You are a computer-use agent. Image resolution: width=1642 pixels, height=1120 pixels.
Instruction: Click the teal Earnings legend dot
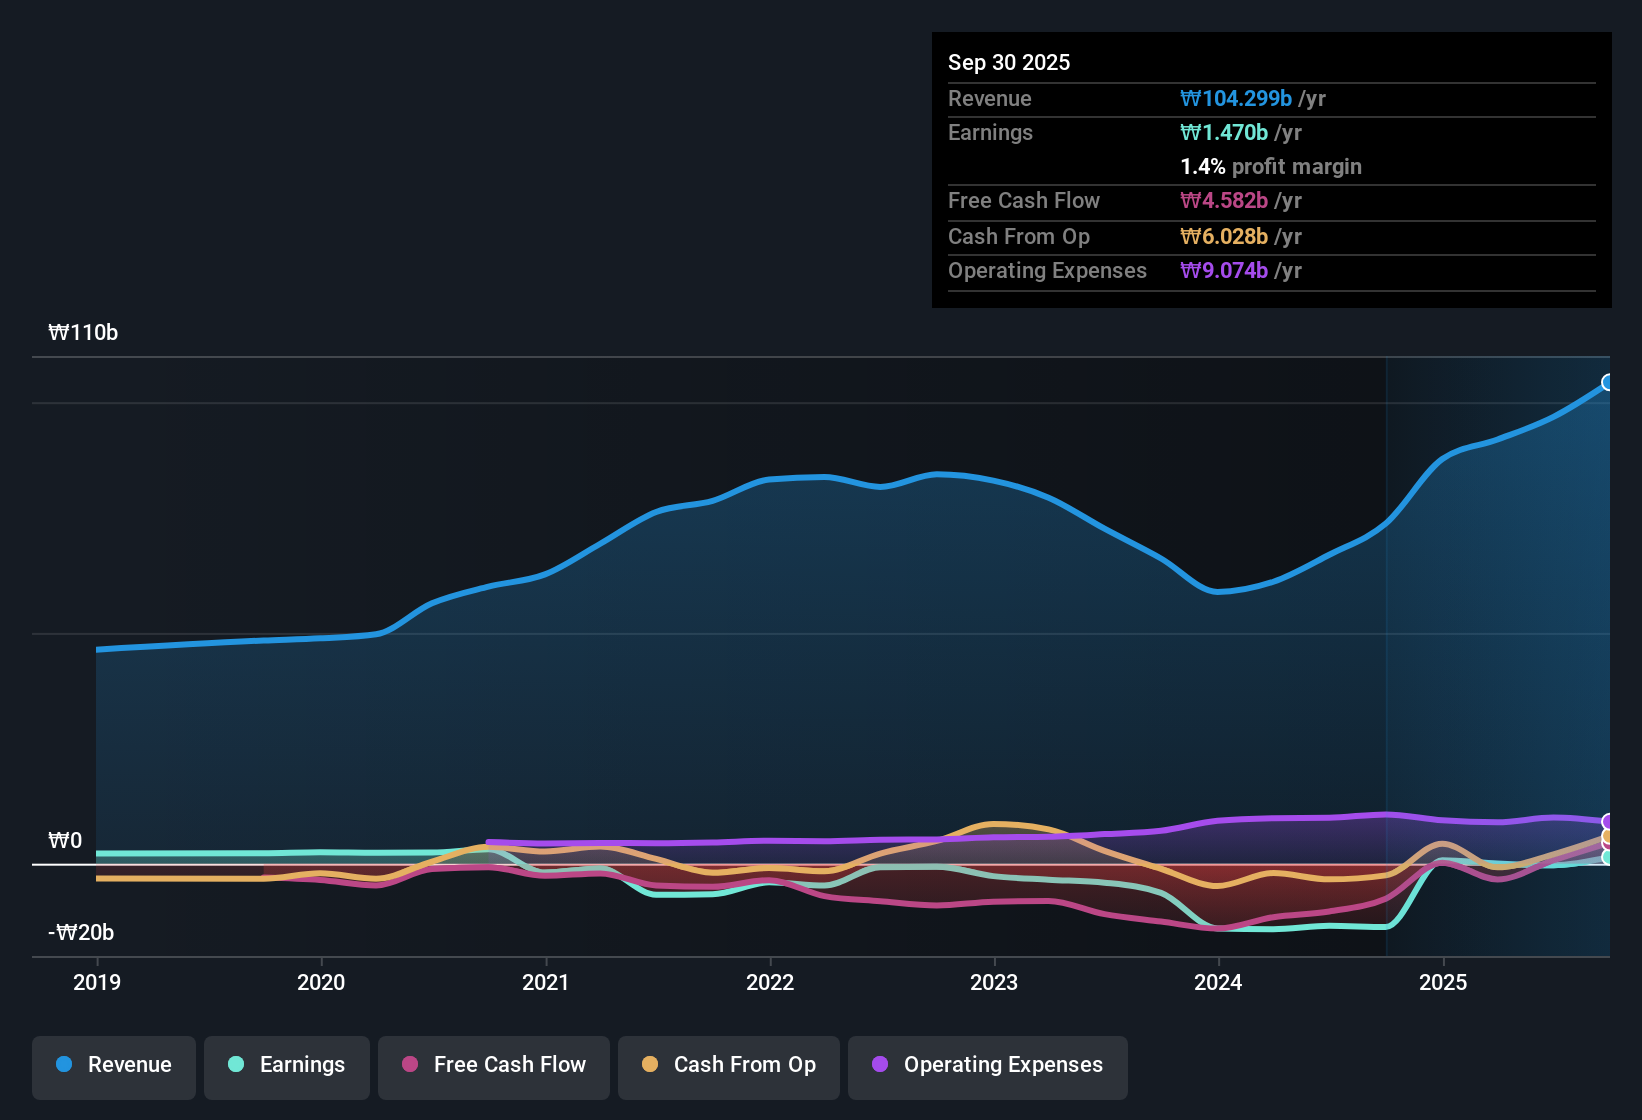[236, 1065]
